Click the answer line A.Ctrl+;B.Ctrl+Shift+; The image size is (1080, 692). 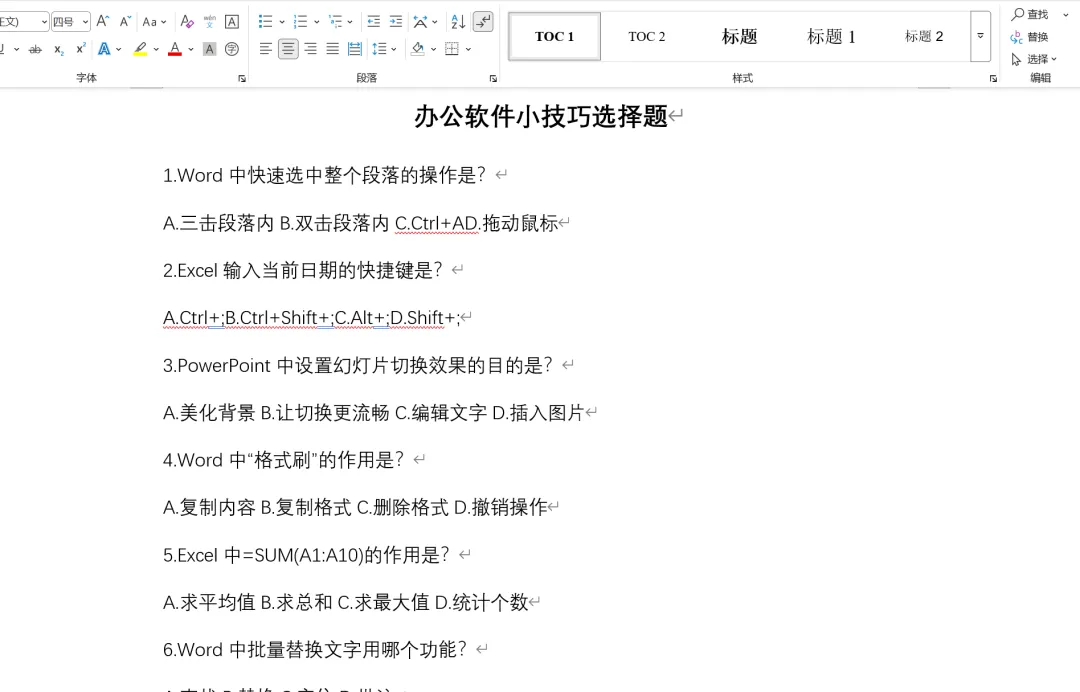[x=311, y=317]
